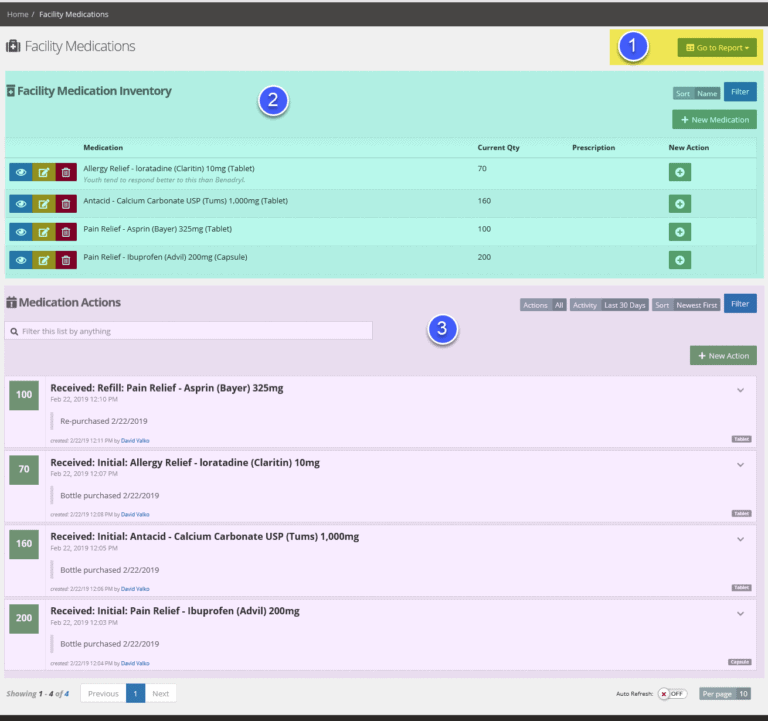Toggle the Auto Refresh switch
Image resolution: width=768 pixels, height=721 pixels.
(673, 694)
